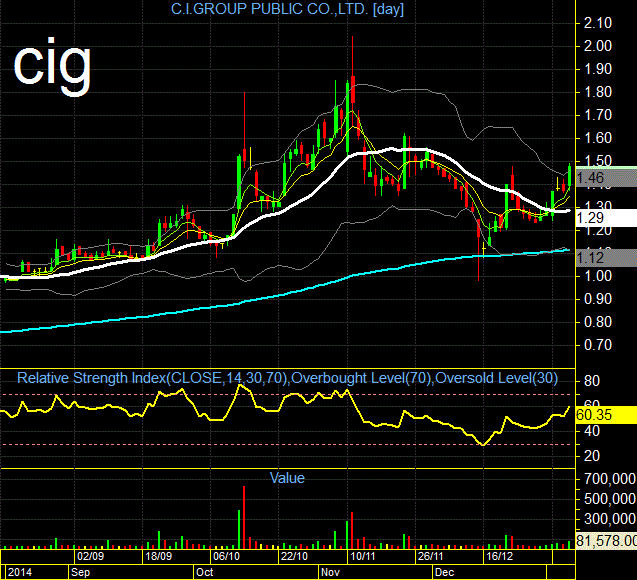Click the 500,000 value axis label
The height and width of the screenshot is (580, 637).
click(610, 499)
